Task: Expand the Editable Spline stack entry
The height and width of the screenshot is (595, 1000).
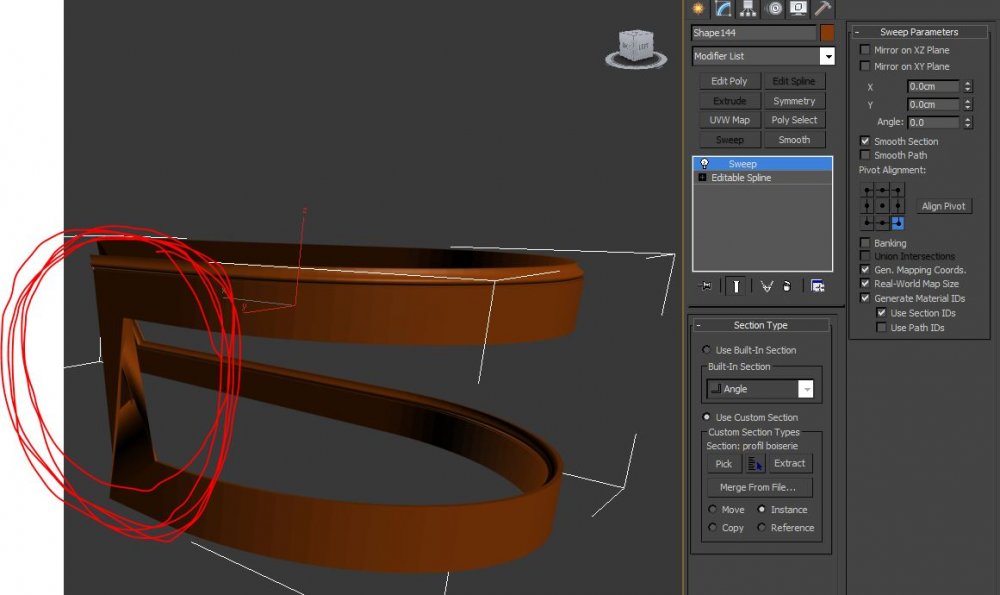Action: click(702, 178)
